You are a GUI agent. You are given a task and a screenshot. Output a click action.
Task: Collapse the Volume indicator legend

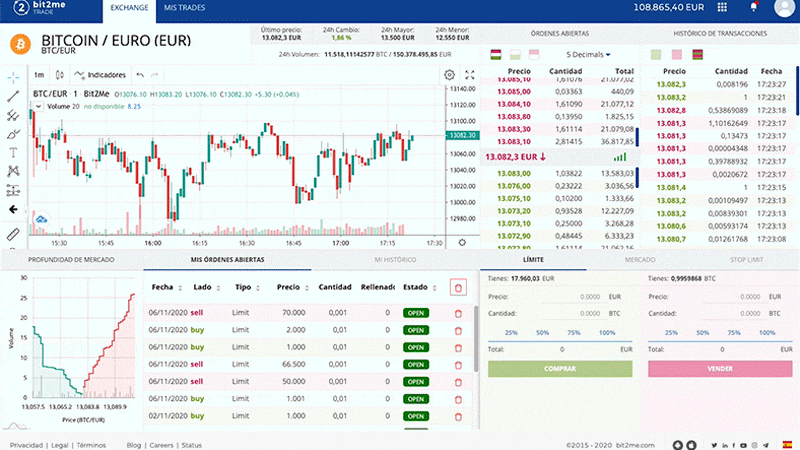[38, 107]
